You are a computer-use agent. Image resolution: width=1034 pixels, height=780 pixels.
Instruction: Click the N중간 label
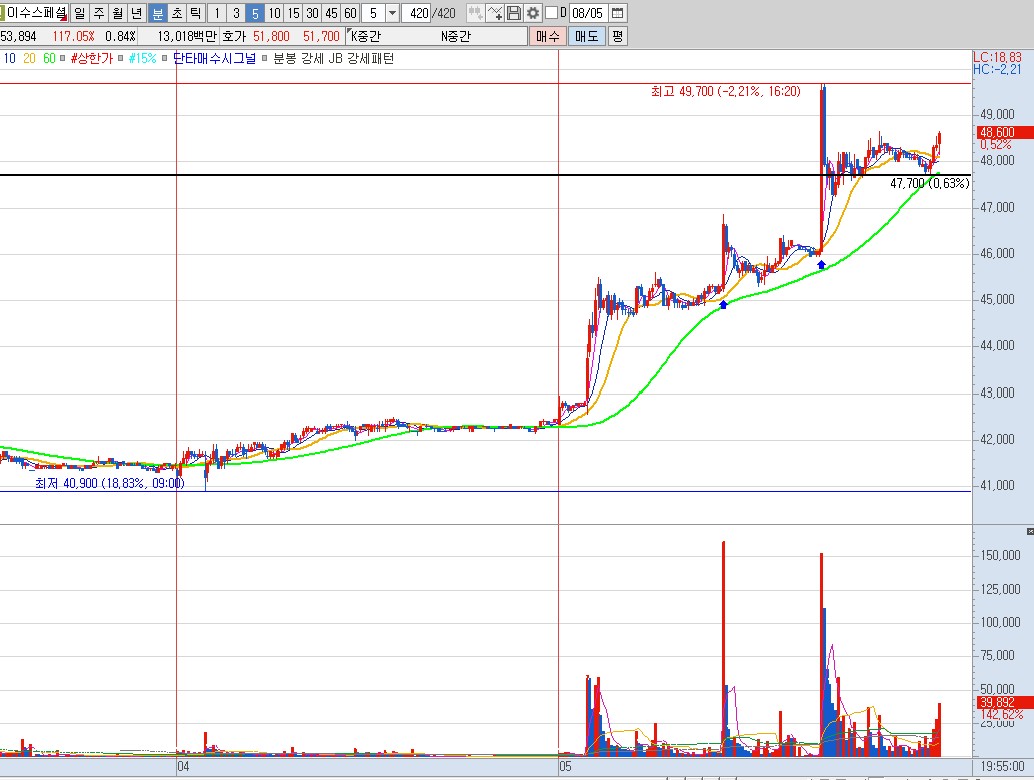456,36
